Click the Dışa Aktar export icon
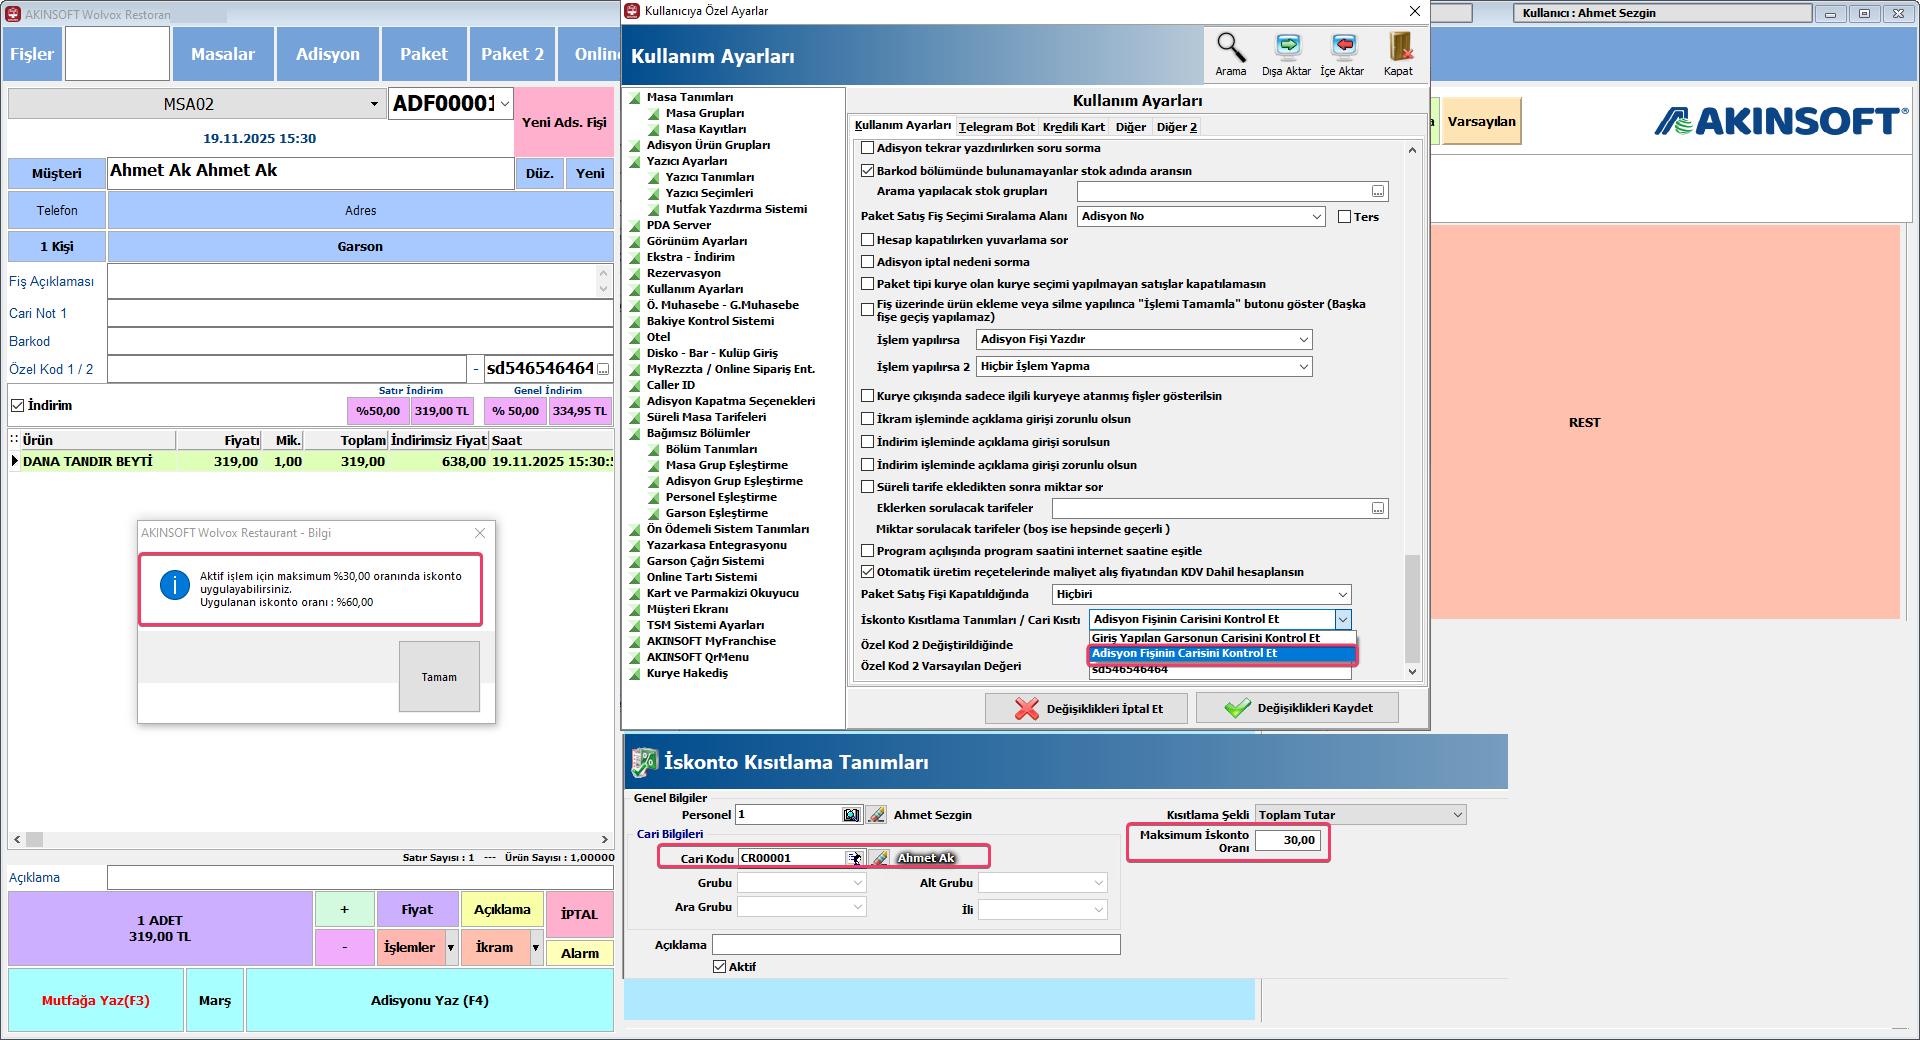The height and width of the screenshot is (1040, 1920). point(1287,47)
